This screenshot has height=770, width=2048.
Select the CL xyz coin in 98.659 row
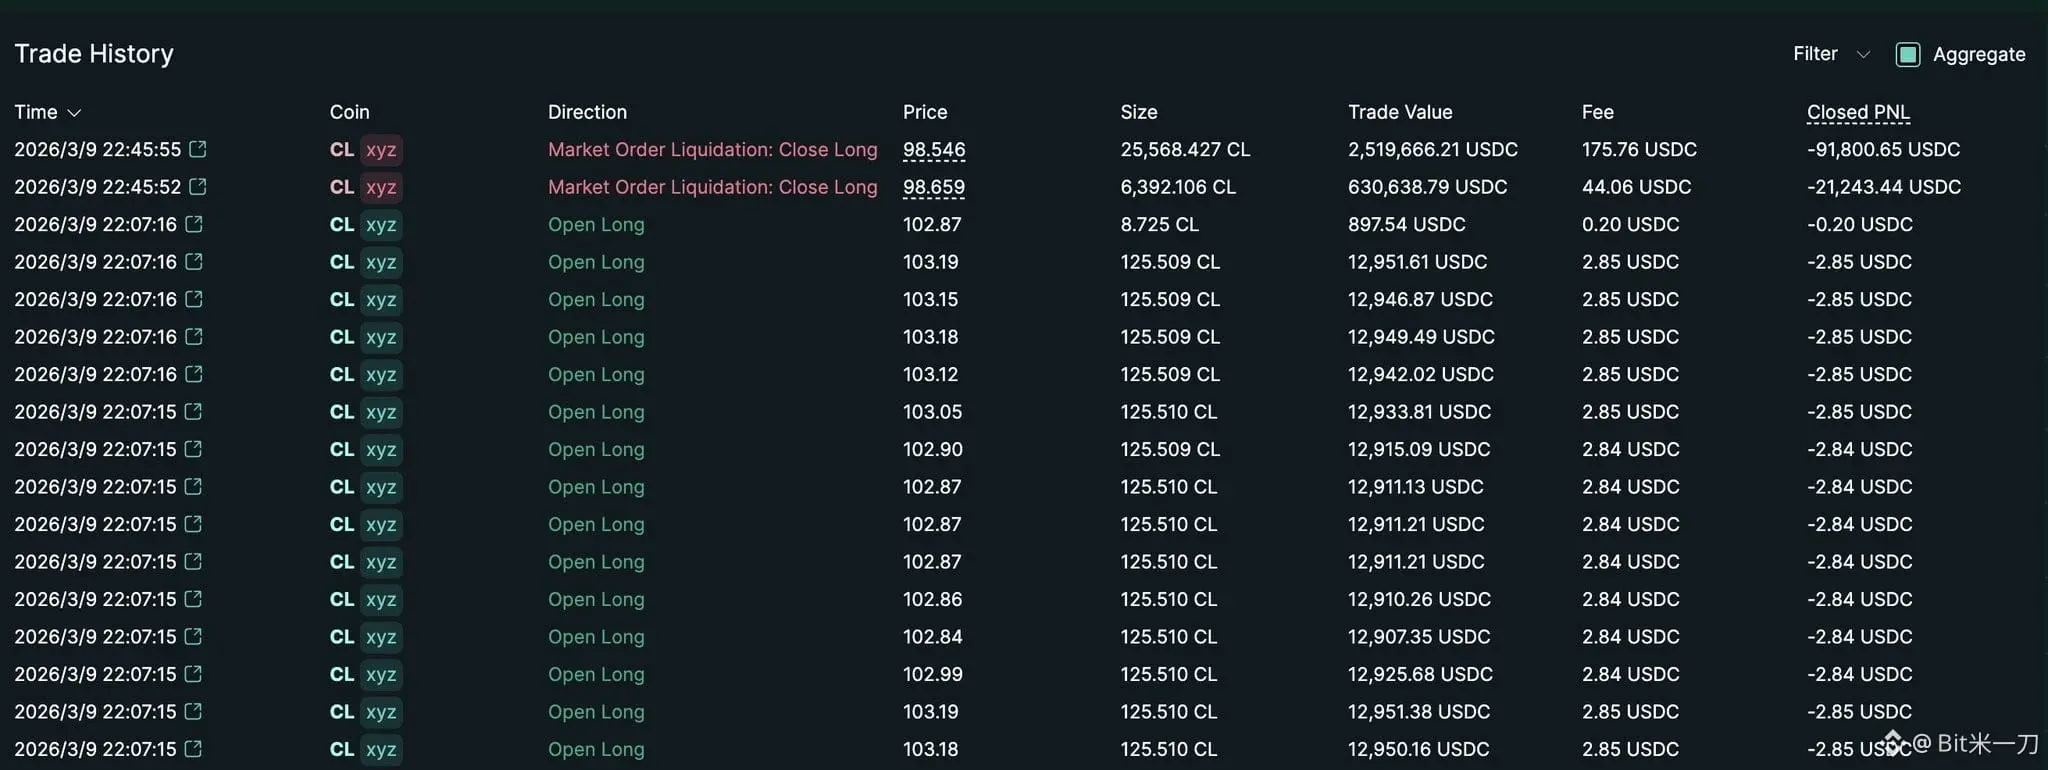366,187
